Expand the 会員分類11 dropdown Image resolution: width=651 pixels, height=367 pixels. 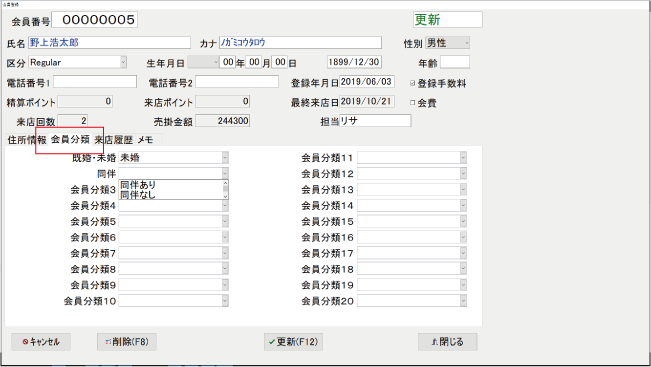[463, 158]
